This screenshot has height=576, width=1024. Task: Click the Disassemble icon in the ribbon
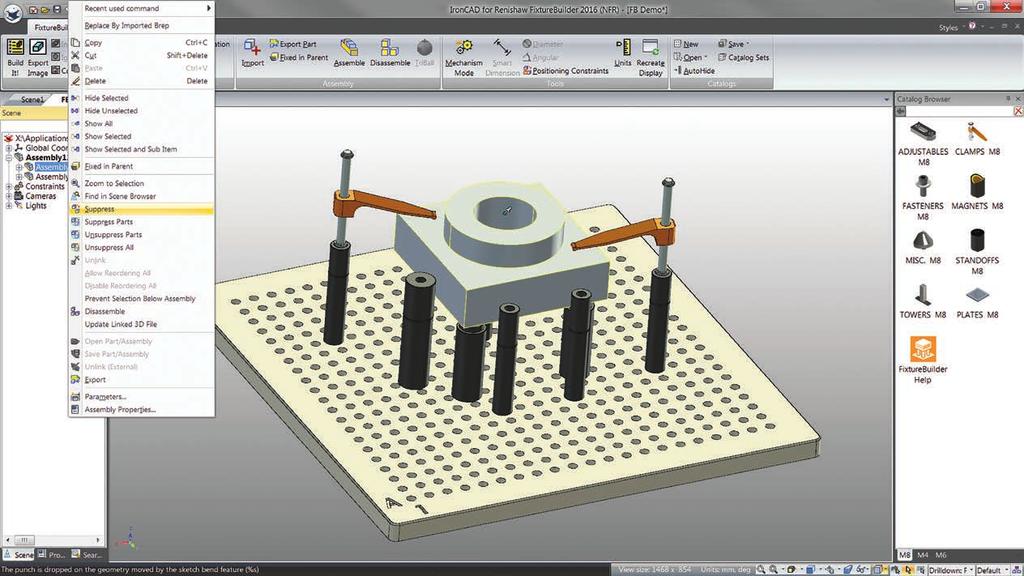390,53
